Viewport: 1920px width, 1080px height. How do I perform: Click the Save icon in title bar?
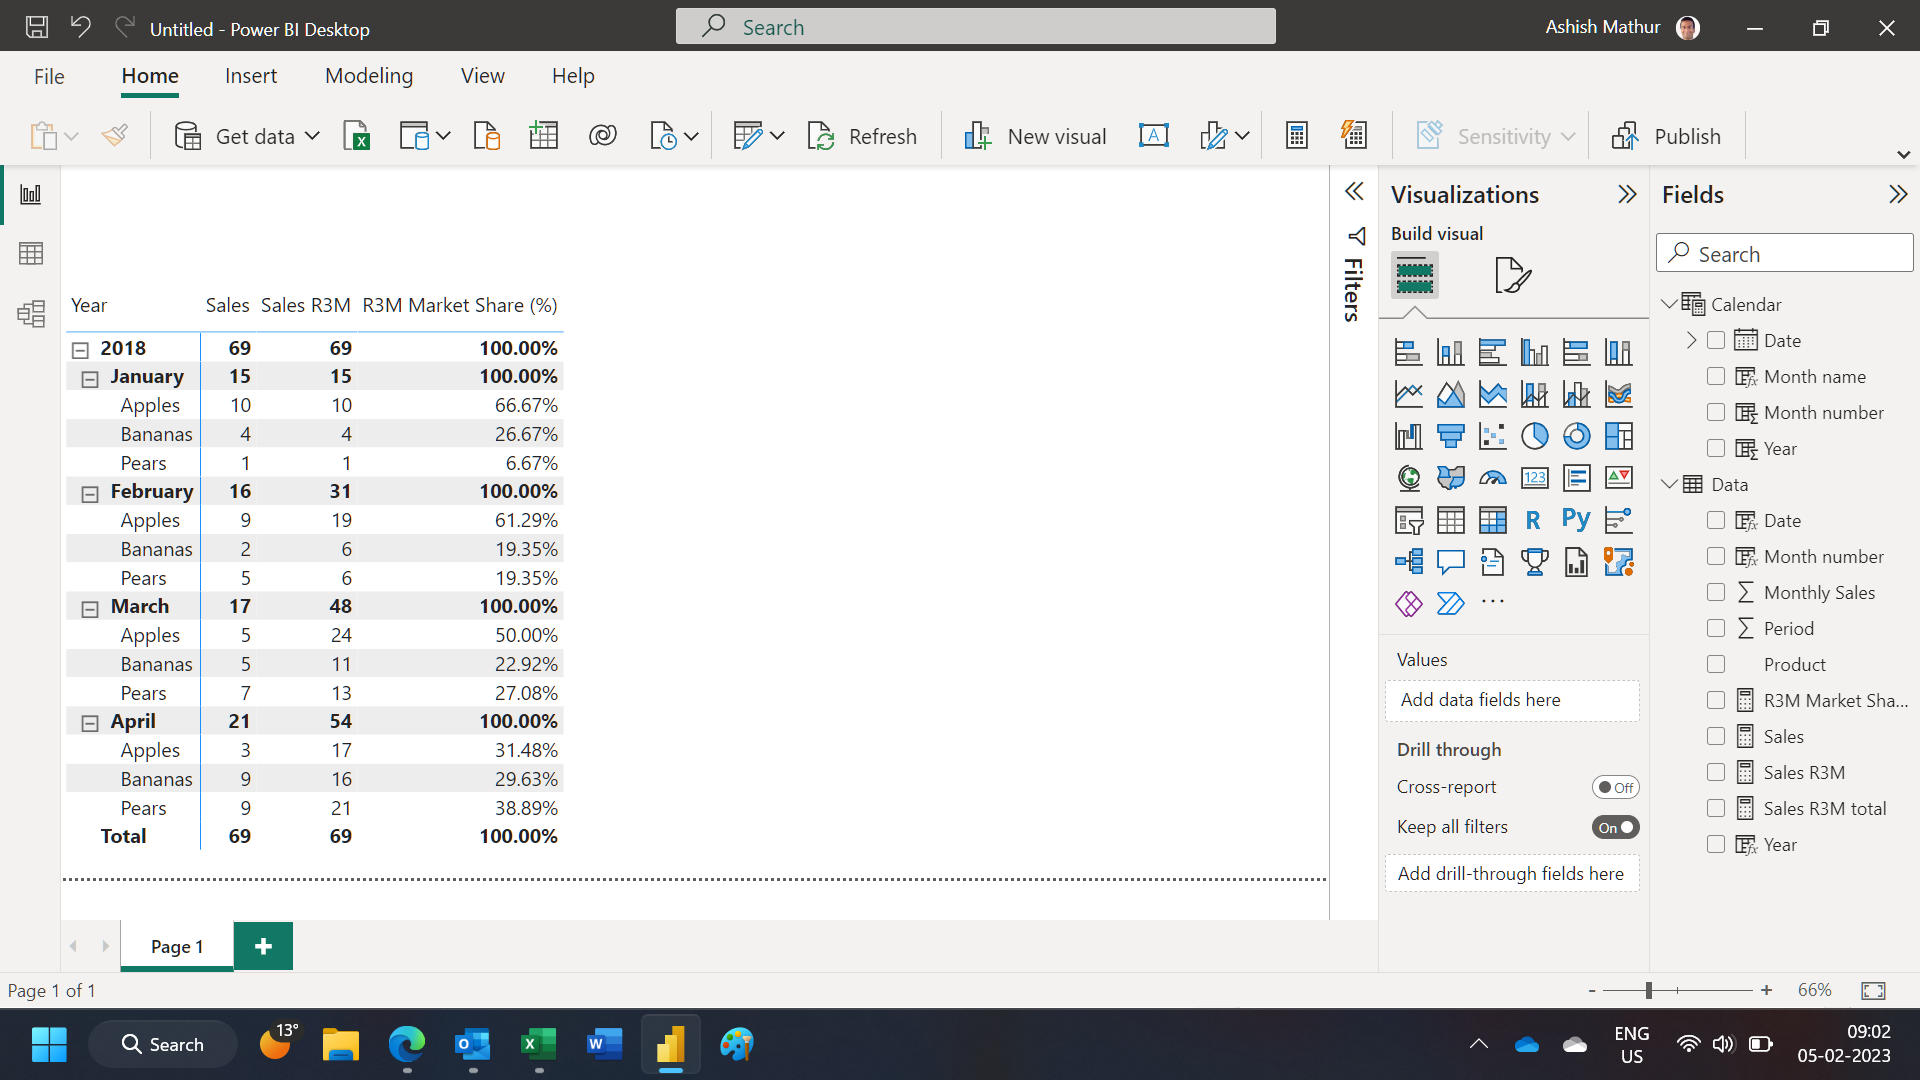[37, 27]
